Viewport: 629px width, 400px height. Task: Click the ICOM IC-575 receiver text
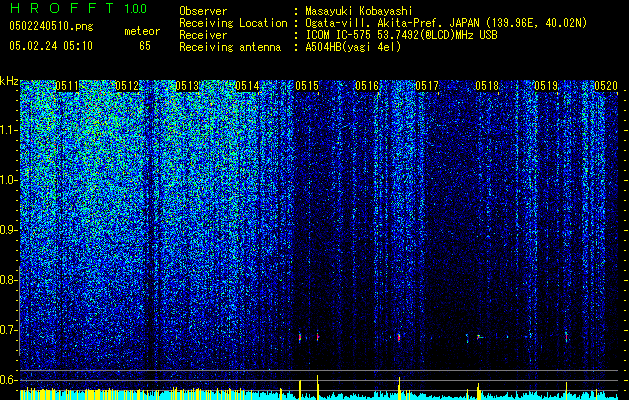(x=401, y=35)
